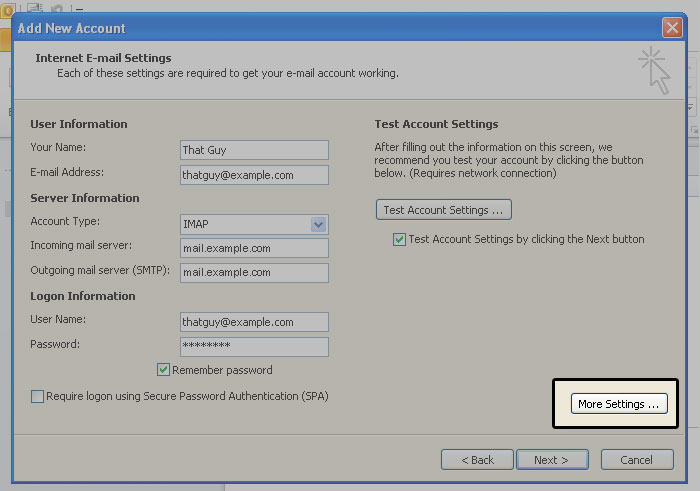The image size is (700, 491).
Task: Click the Add New Account title bar
Action: 300,28
